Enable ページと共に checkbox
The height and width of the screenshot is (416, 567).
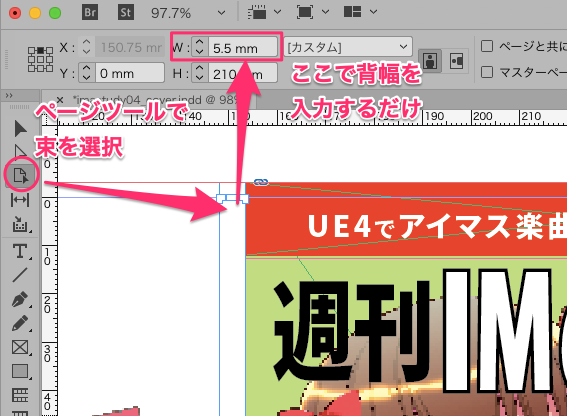(x=487, y=46)
